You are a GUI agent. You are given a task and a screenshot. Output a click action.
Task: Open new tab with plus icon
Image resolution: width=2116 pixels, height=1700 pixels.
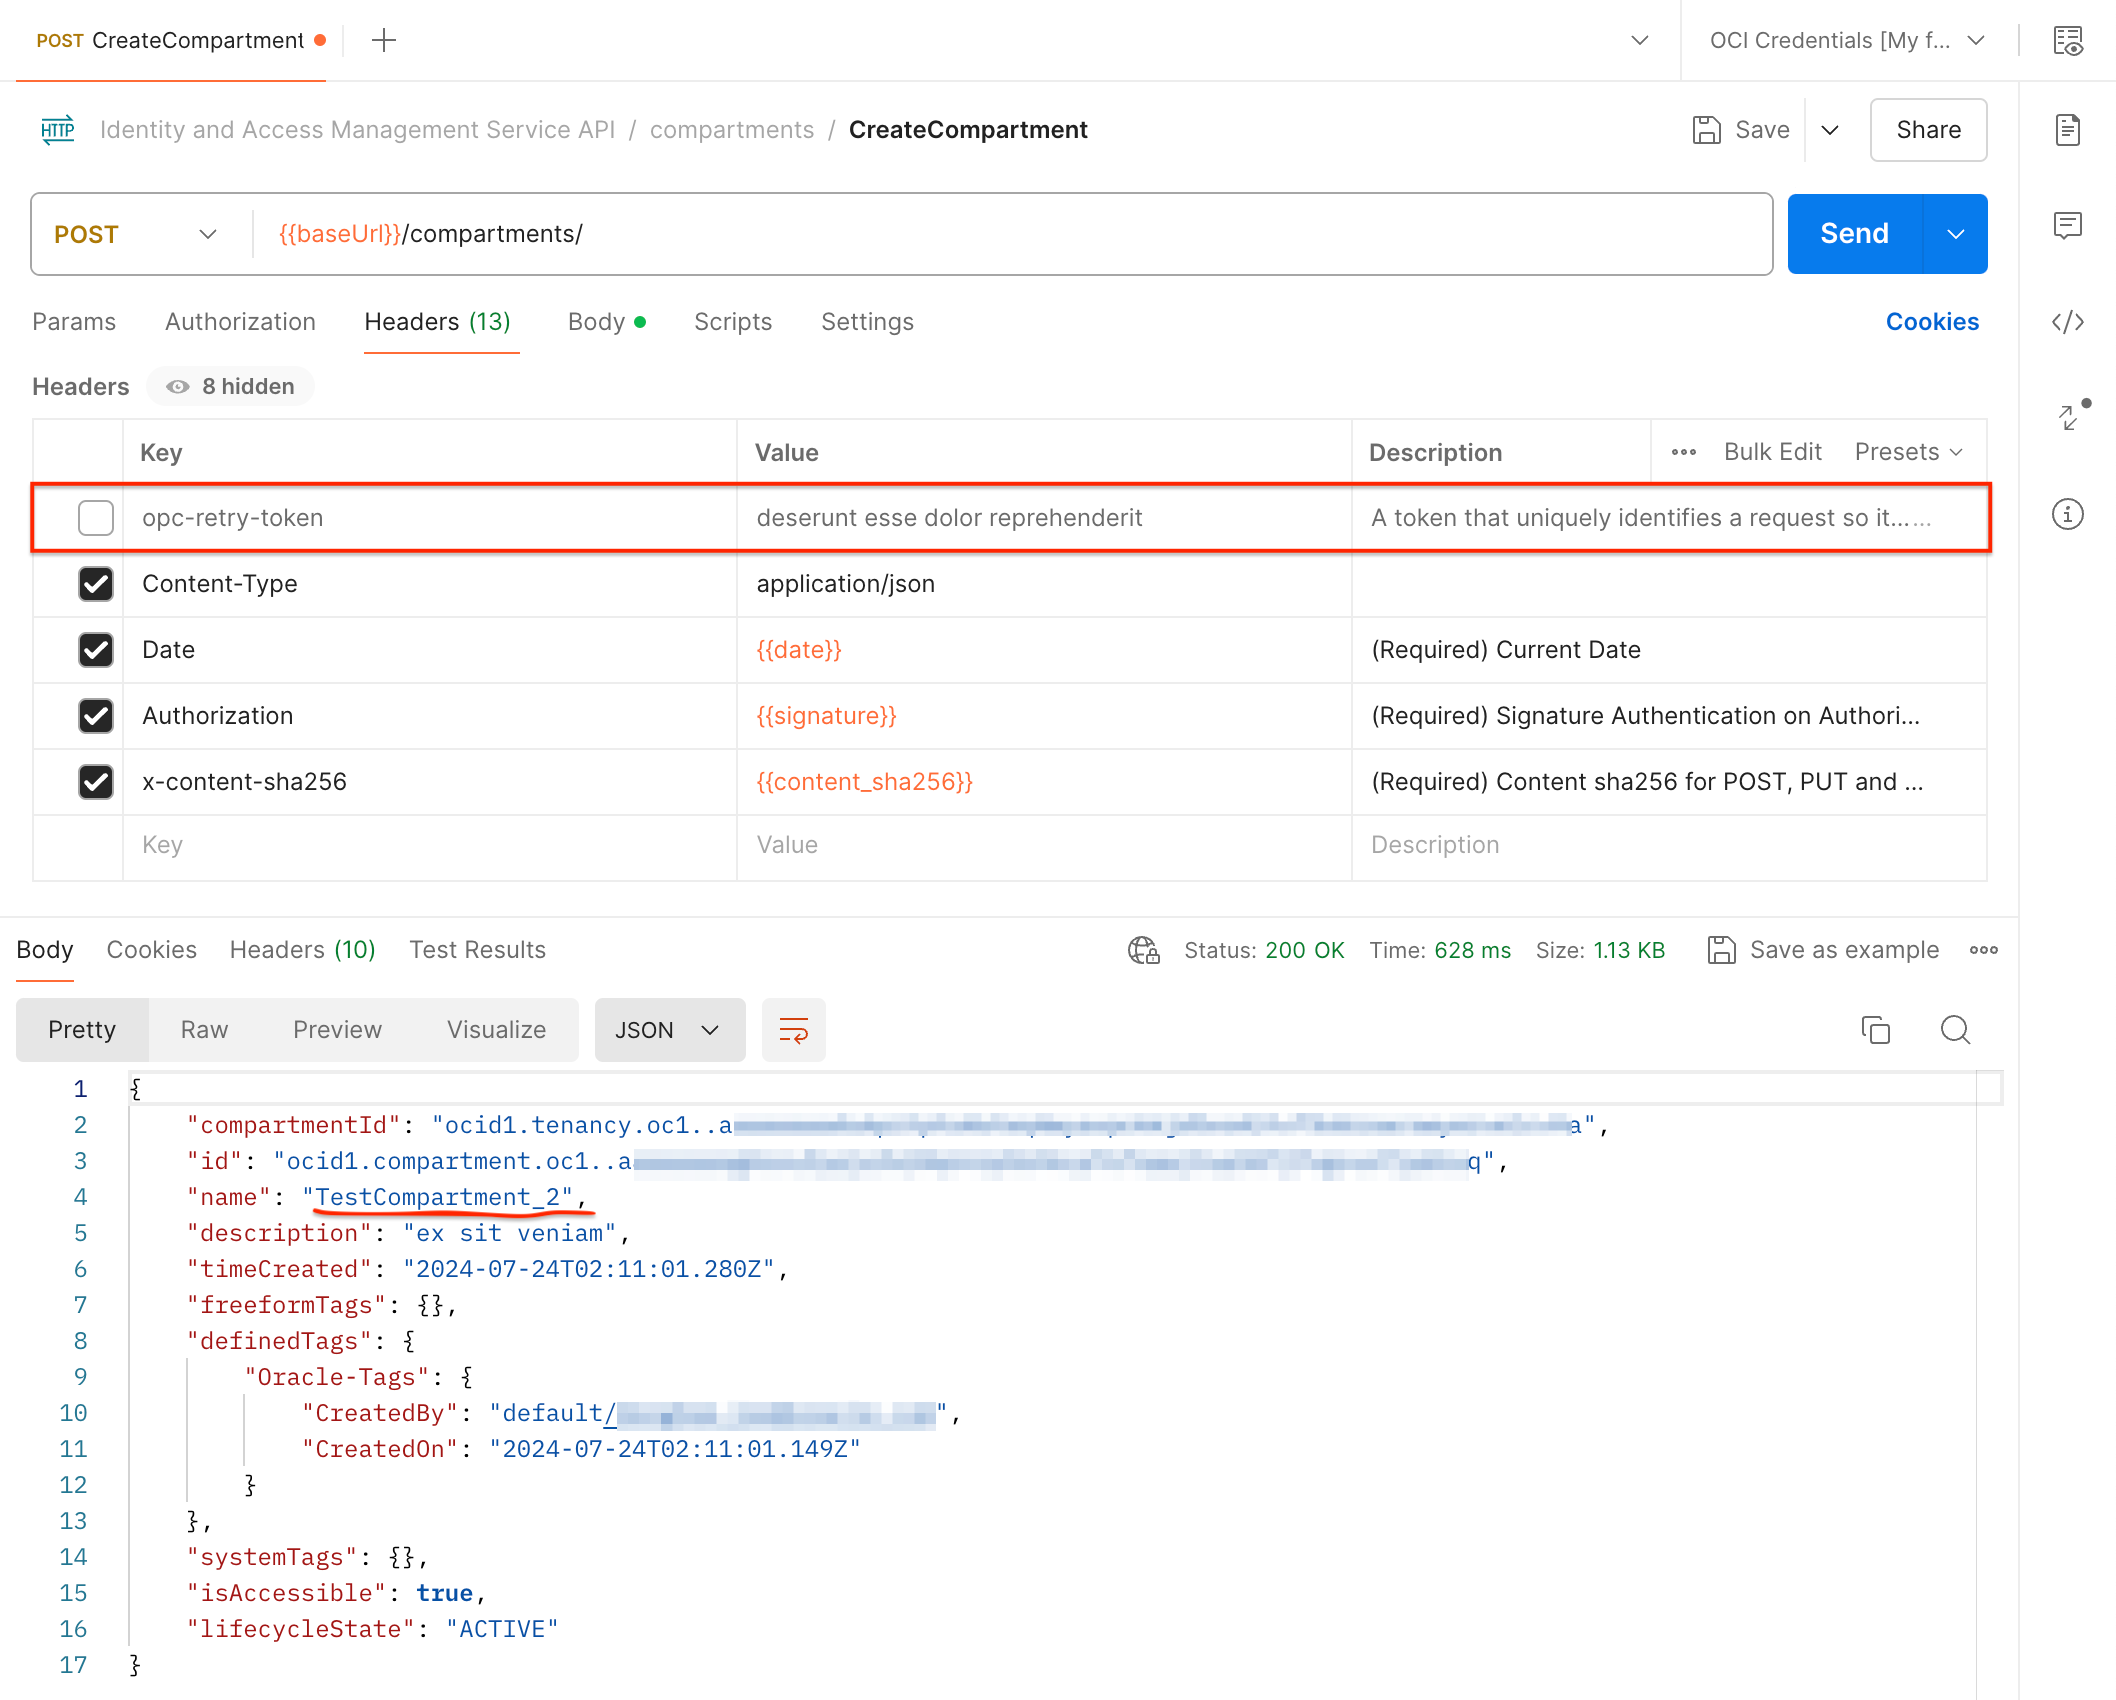pyautogui.click(x=384, y=40)
